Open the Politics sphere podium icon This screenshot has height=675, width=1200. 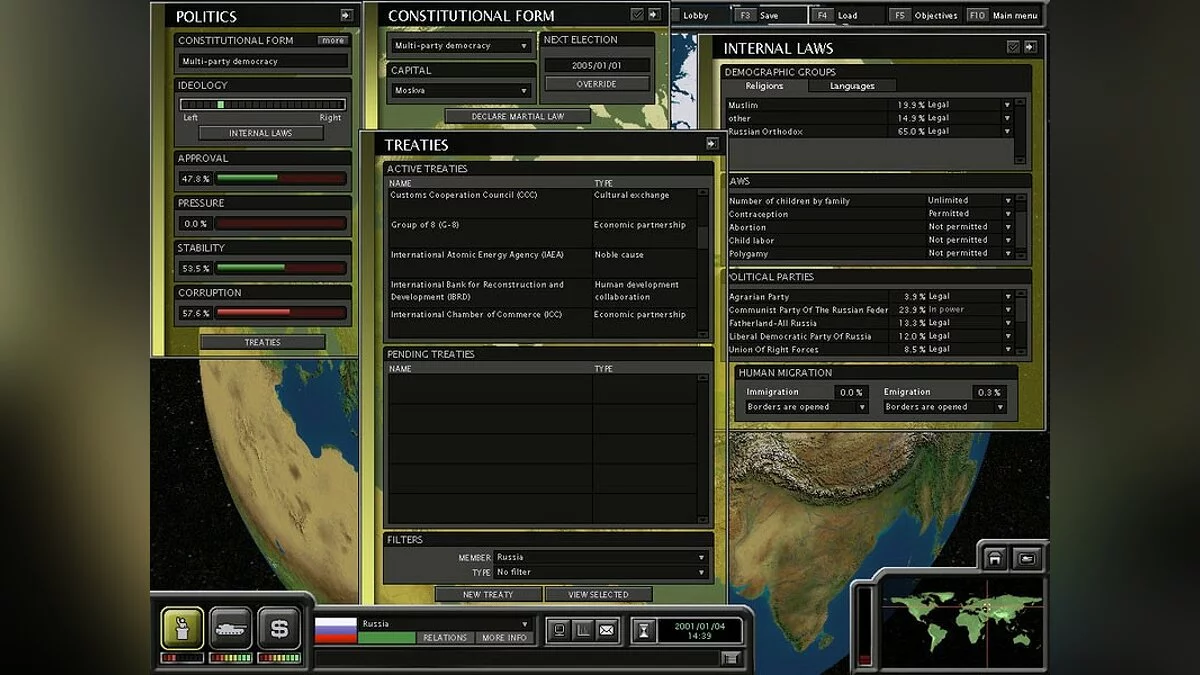(182, 628)
